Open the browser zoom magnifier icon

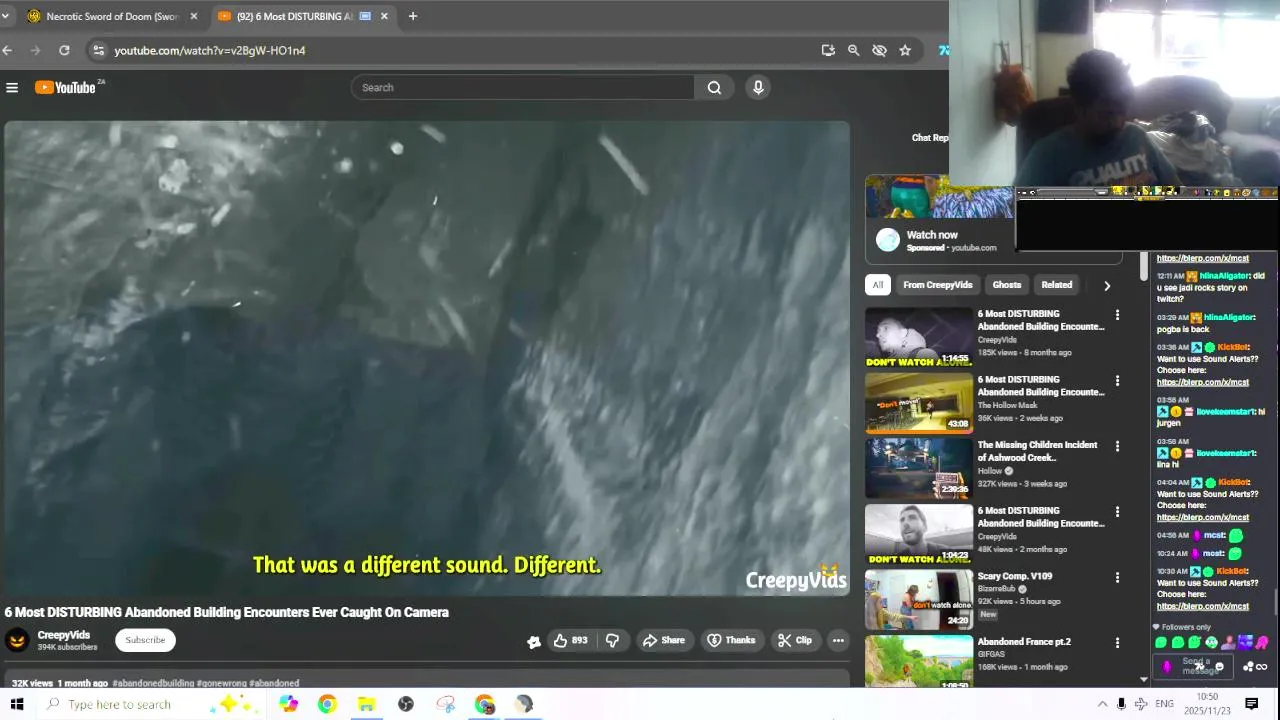click(853, 50)
